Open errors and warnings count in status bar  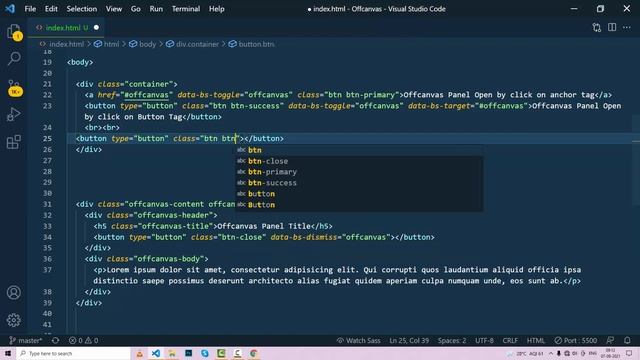83,340
